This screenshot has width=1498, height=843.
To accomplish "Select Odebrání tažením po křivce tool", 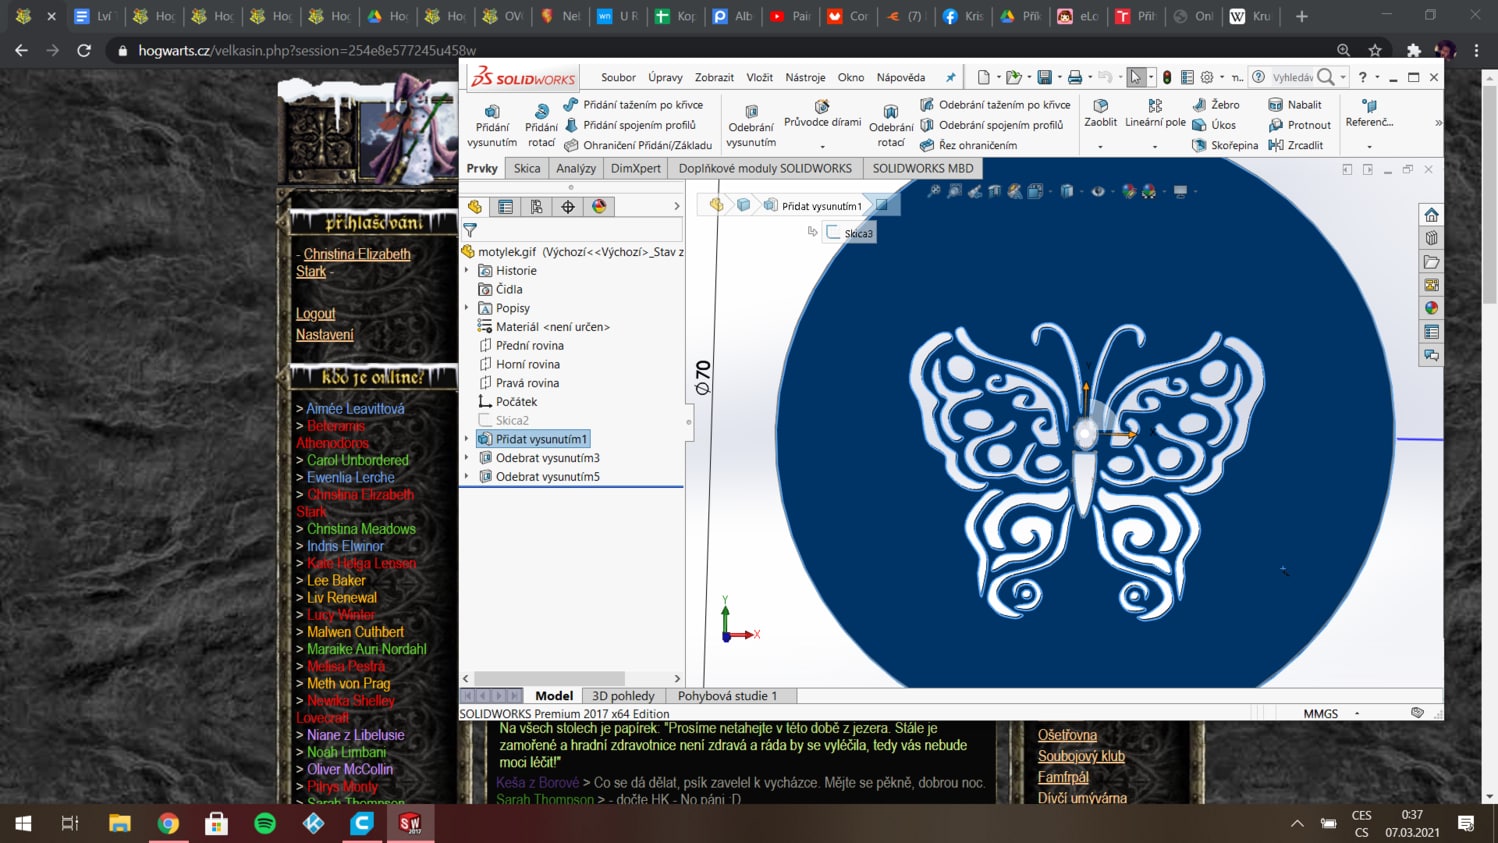I will 995,104.
